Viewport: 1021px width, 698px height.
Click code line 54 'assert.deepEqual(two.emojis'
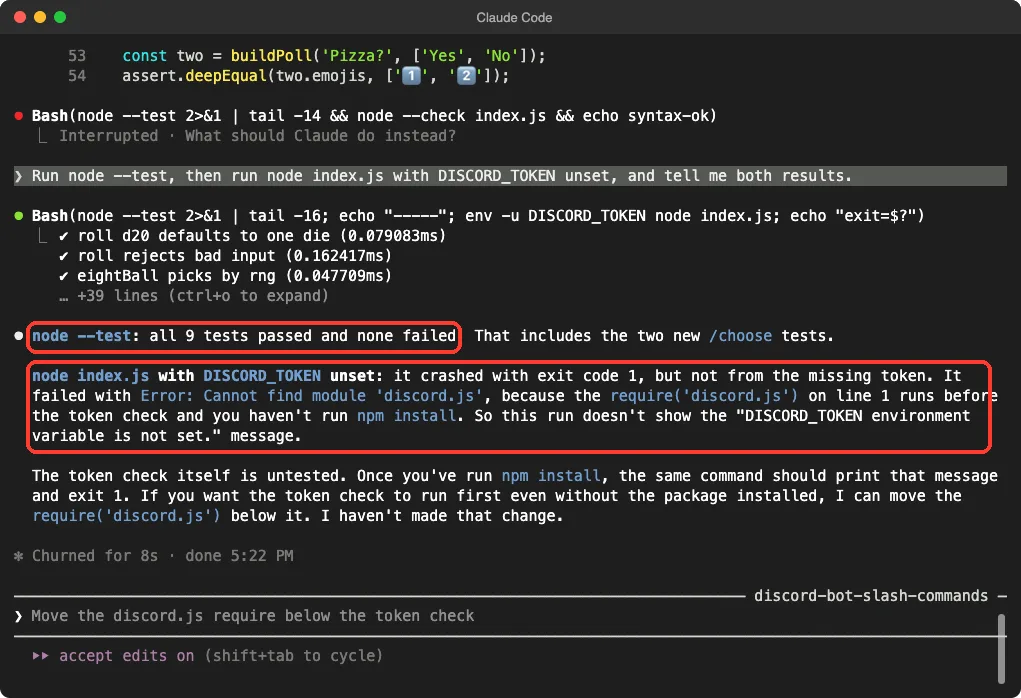(x=316, y=76)
